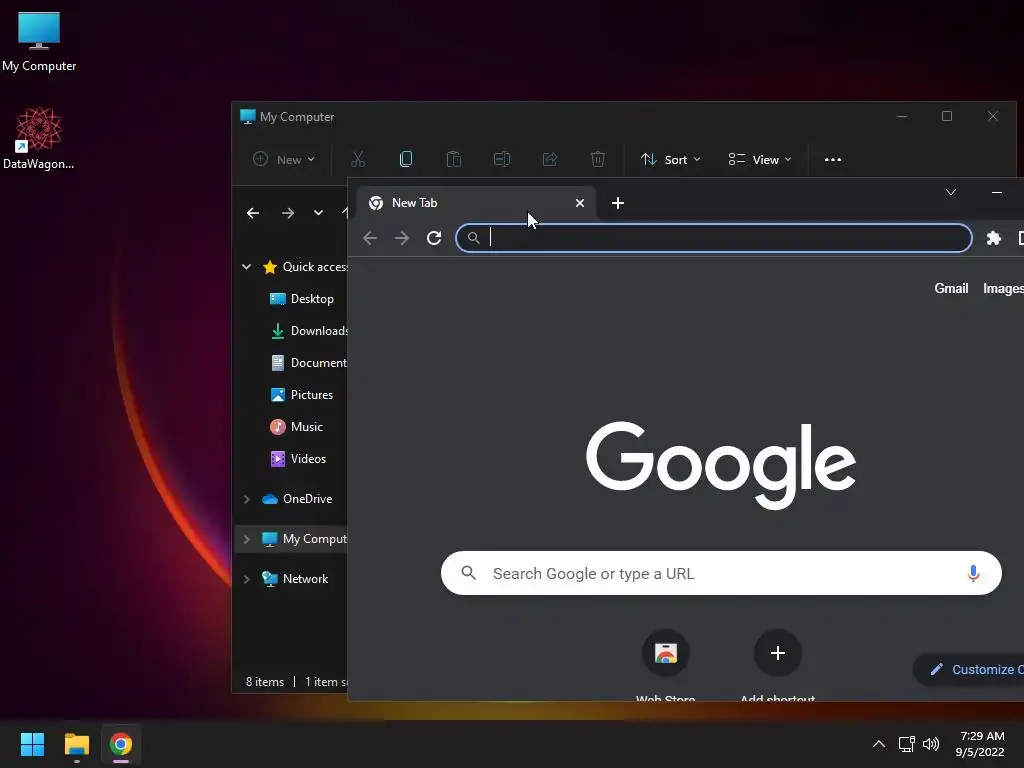
Task: Click the Customize Chrome button
Action: point(970,669)
